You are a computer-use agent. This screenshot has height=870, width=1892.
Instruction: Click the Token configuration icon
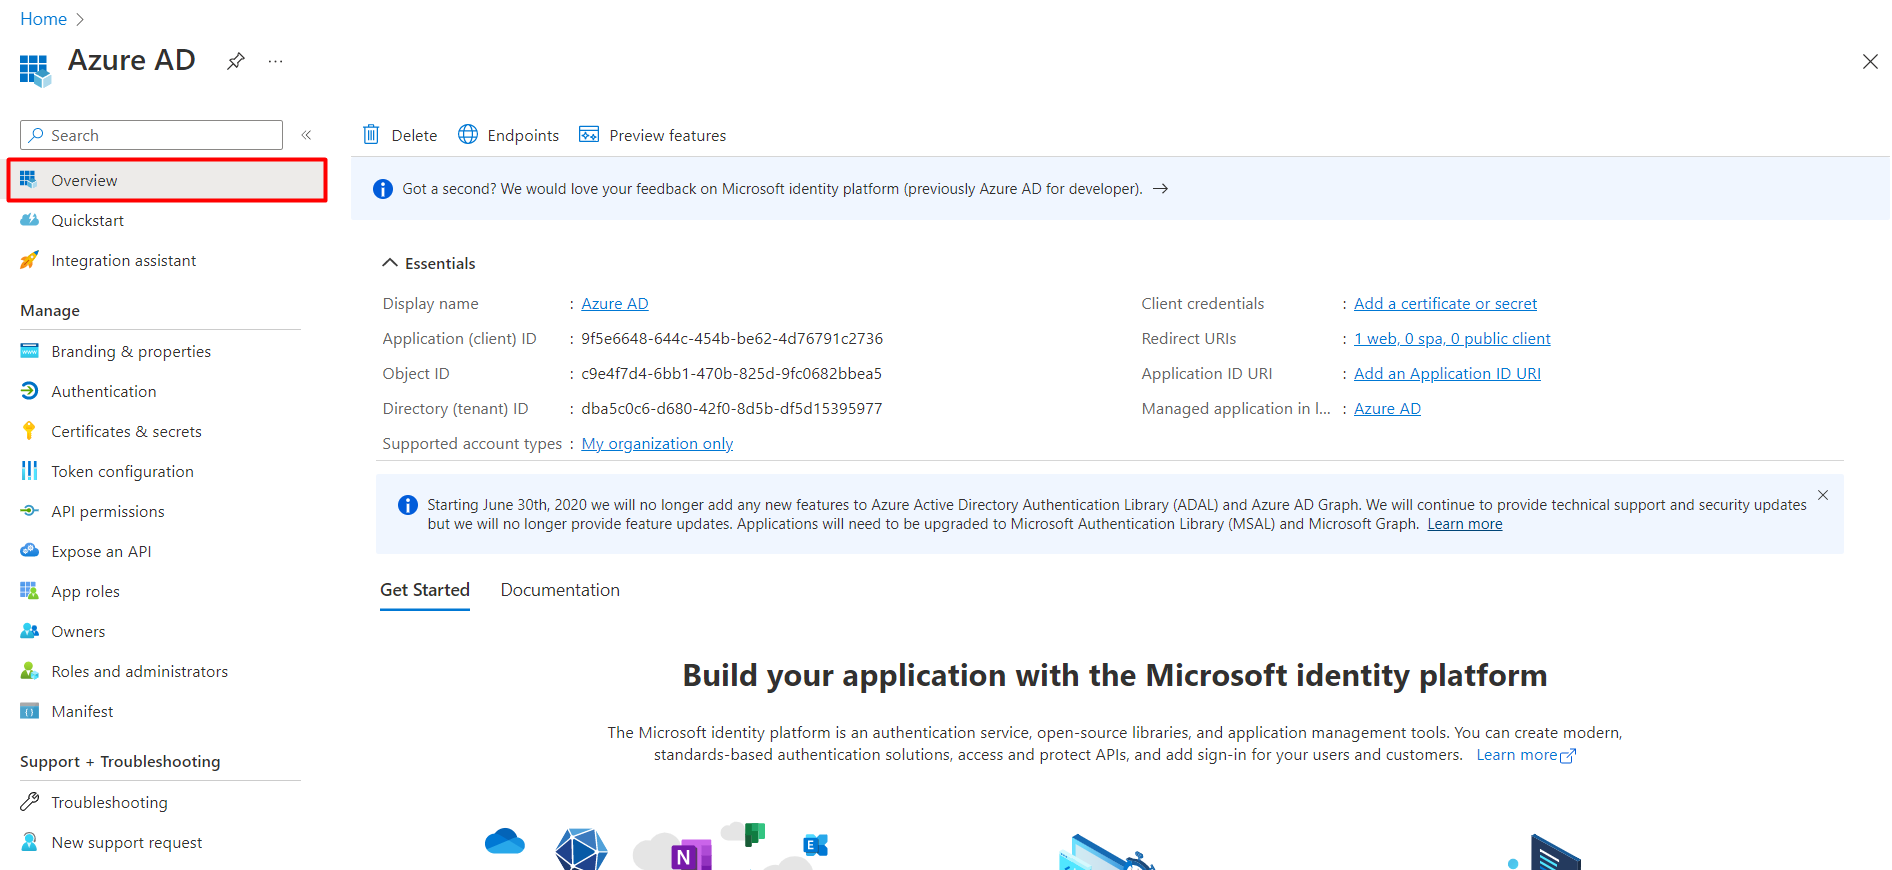coord(30,471)
